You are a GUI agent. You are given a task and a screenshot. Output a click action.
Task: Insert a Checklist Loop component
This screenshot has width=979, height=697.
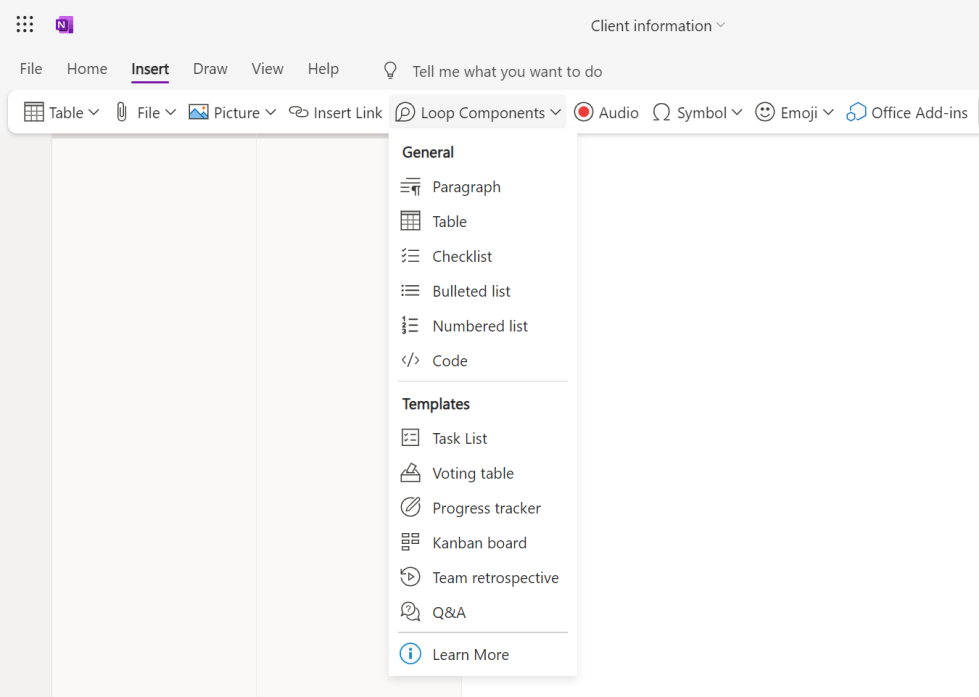click(x=462, y=256)
